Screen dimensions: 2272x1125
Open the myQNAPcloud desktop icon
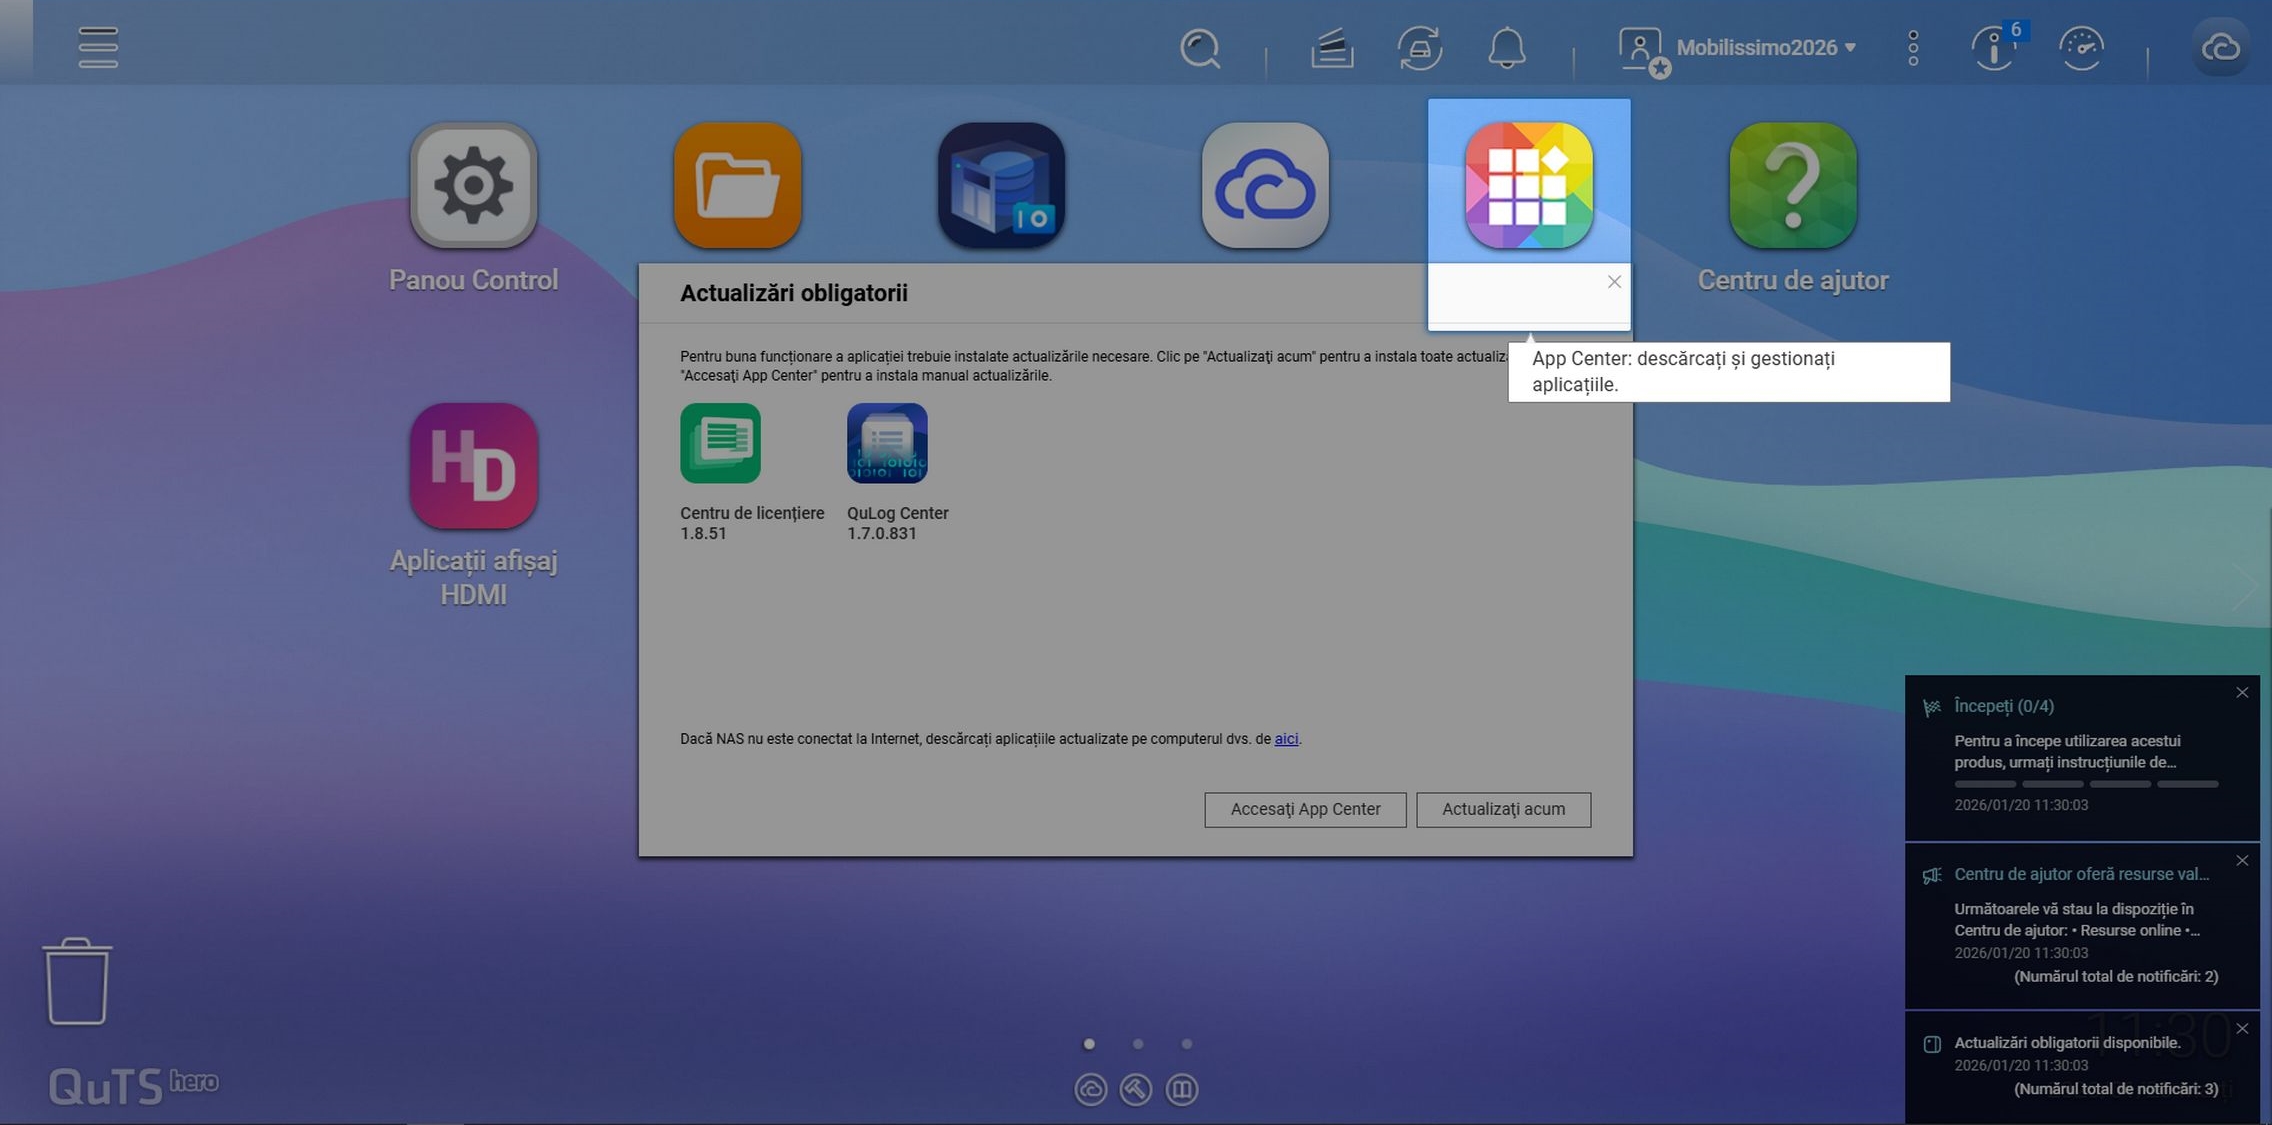click(x=1265, y=186)
